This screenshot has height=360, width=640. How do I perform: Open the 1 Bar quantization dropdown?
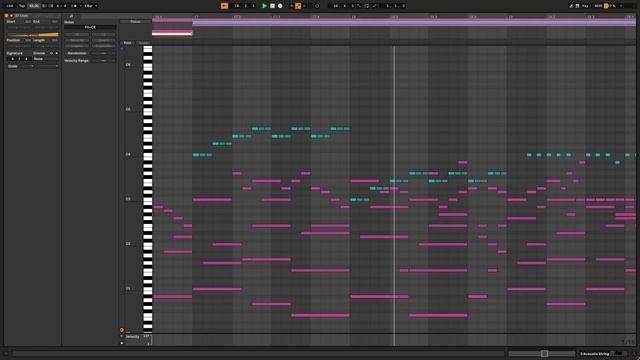(90, 6)
